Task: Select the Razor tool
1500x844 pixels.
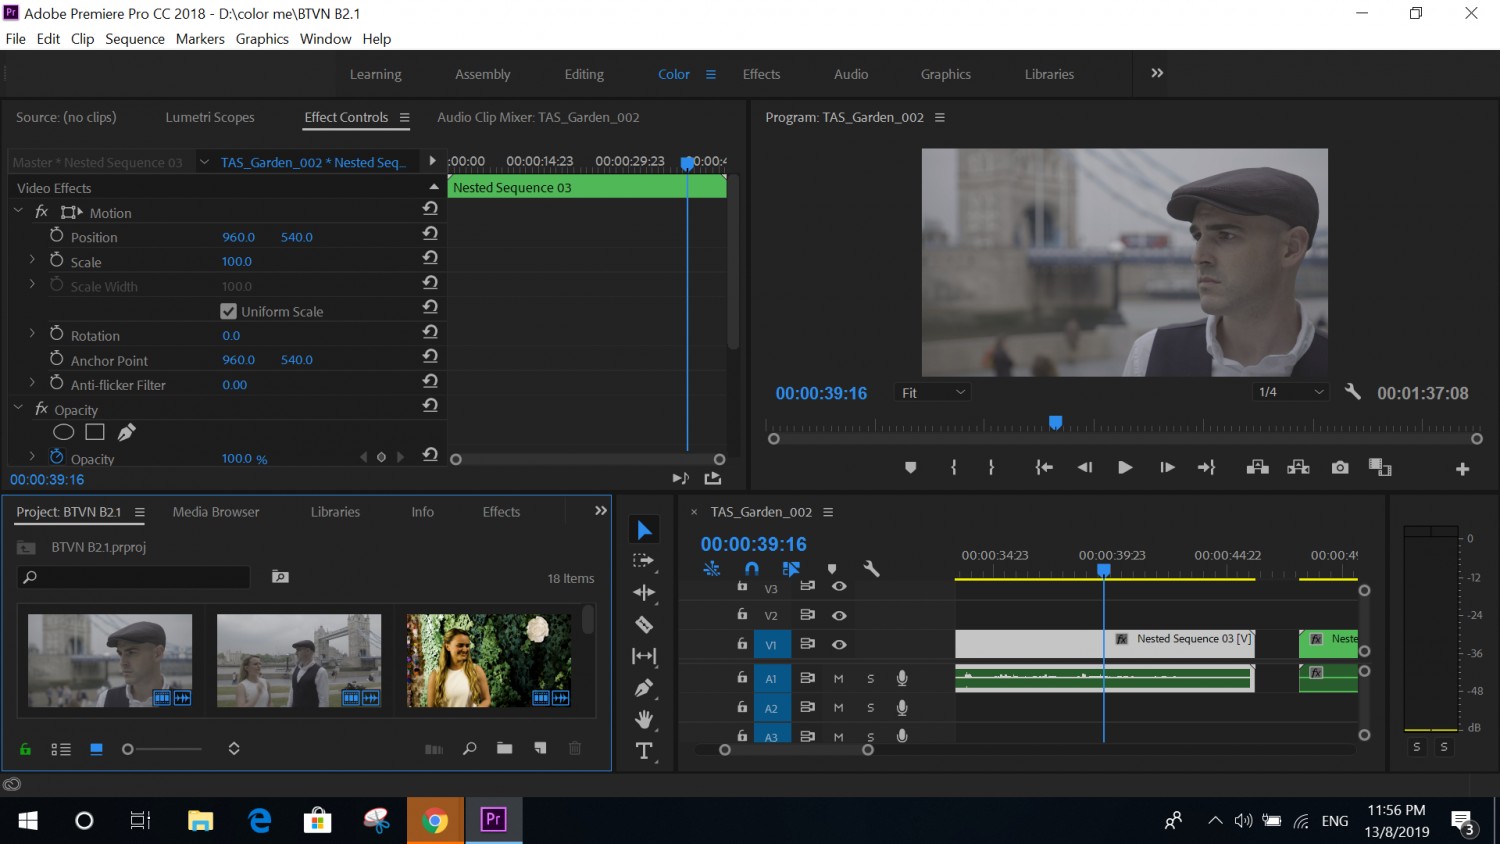Action: tap(644, 625)
